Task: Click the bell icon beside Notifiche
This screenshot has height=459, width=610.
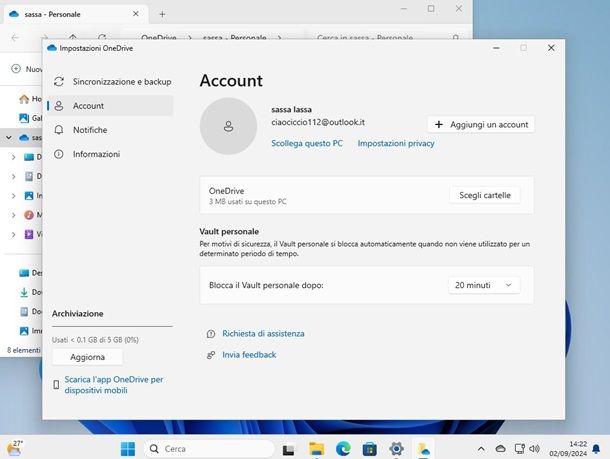Action: click(x=59, y=130)
